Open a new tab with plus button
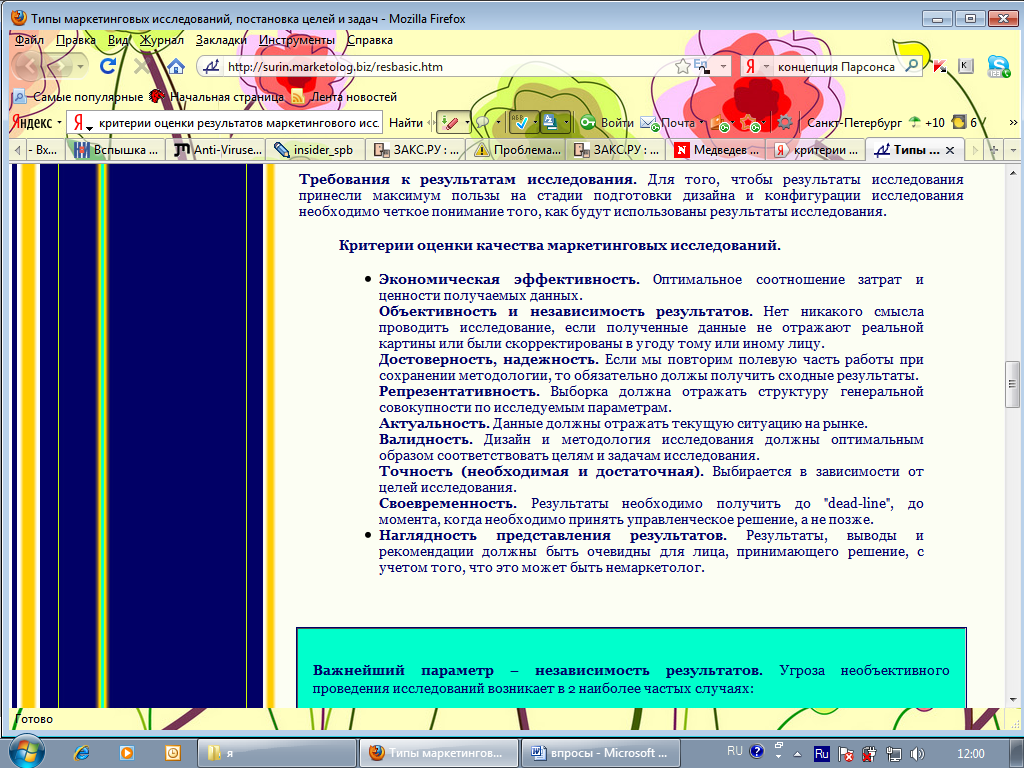This screenshot has height=768, width=1024. 994,150
